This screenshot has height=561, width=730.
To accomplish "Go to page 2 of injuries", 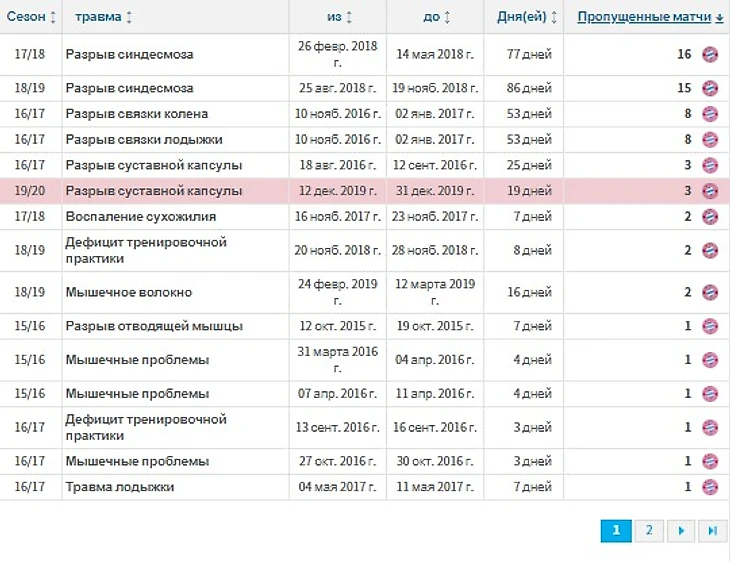I will coord(648,531).
